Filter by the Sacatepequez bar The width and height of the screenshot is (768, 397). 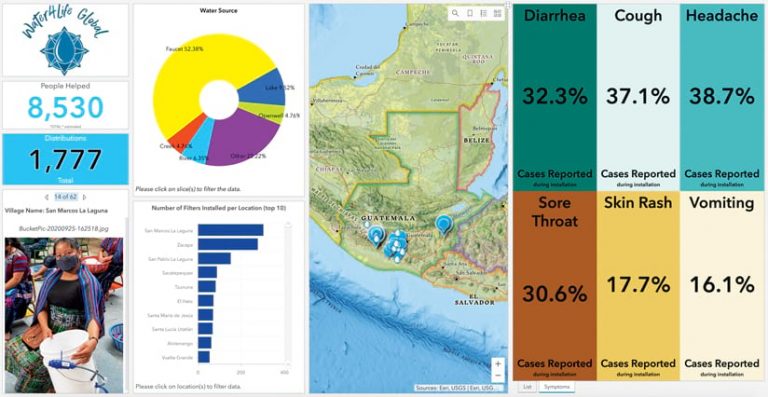point(207,272)
